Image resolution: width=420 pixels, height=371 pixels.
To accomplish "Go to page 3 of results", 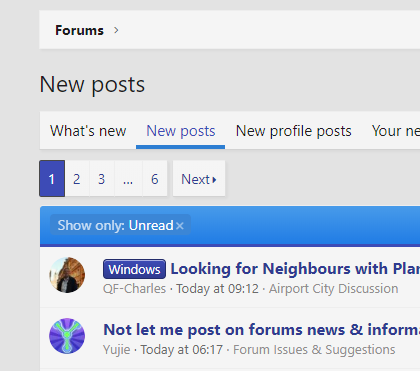I will click(102, 179).
